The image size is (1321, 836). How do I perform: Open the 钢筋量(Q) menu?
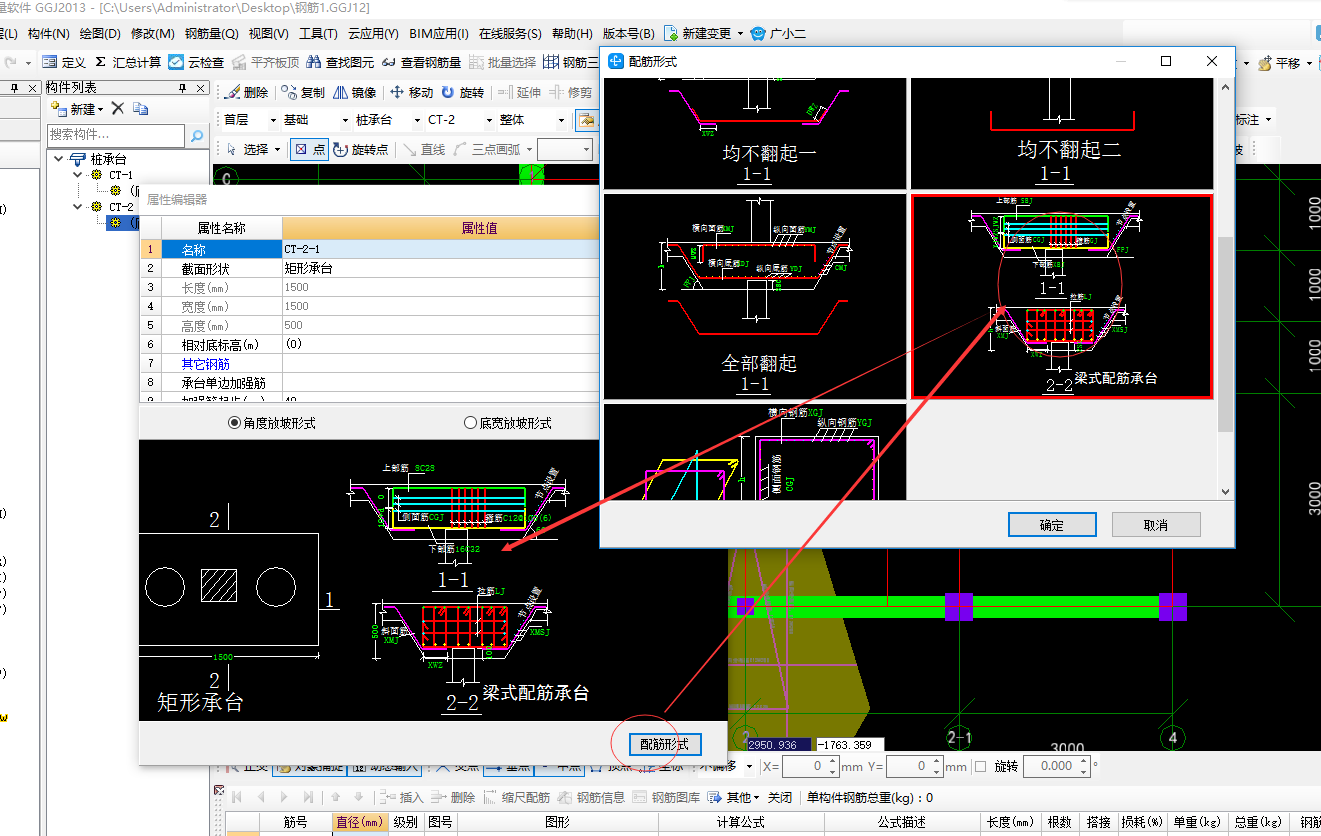tap(211, 34)
